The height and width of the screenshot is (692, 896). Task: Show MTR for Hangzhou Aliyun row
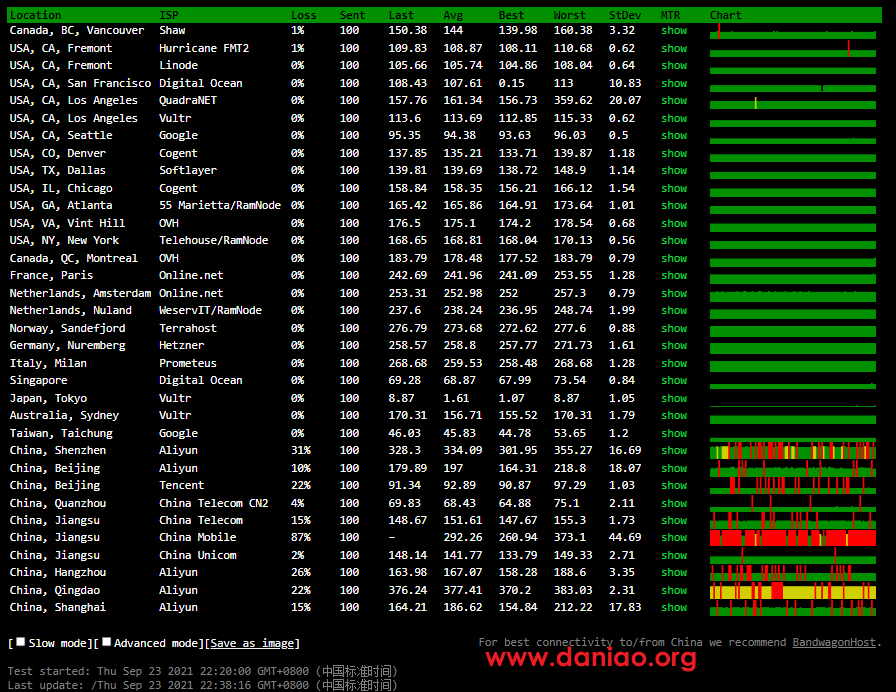pyautogui.click(x=674, y=572)
